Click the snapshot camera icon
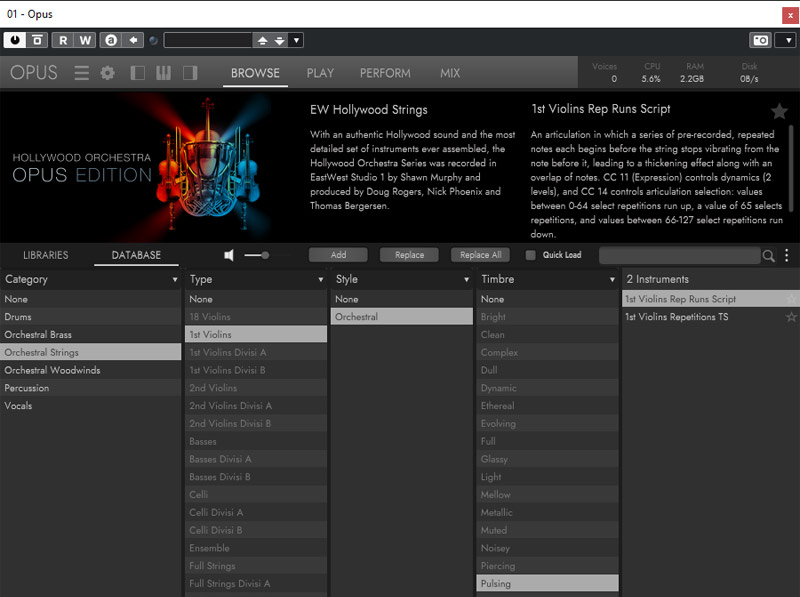This screenshot has height=597, width=800. pyautogui.click(x=761, y=40)
